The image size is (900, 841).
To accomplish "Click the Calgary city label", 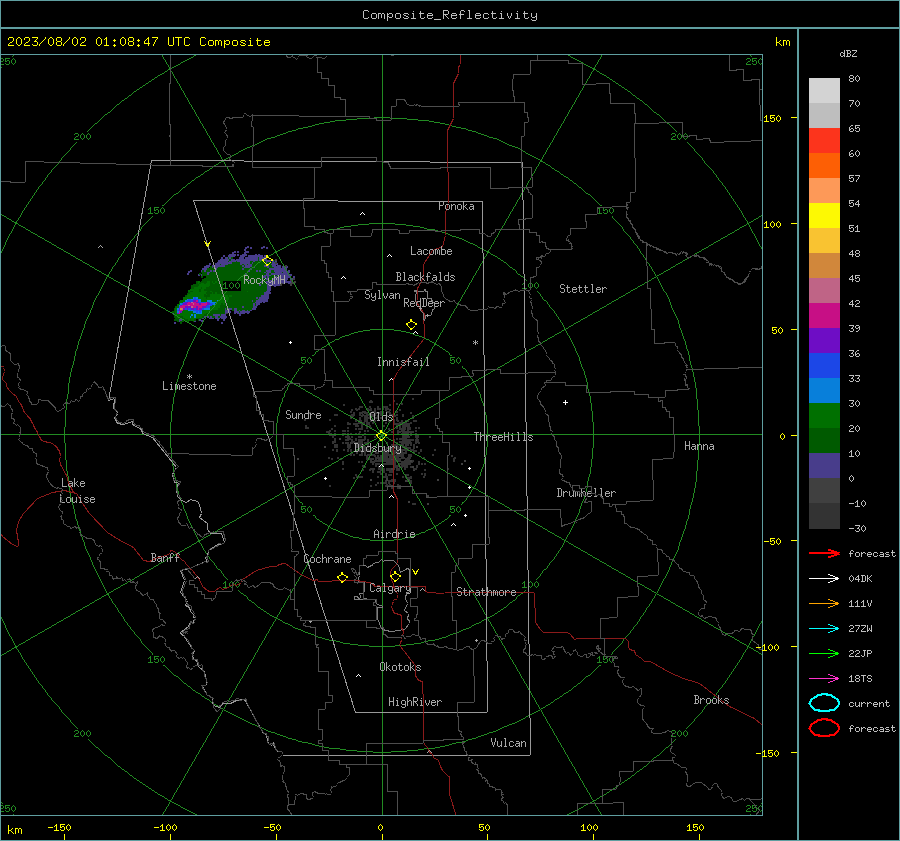I will (390, 588).
